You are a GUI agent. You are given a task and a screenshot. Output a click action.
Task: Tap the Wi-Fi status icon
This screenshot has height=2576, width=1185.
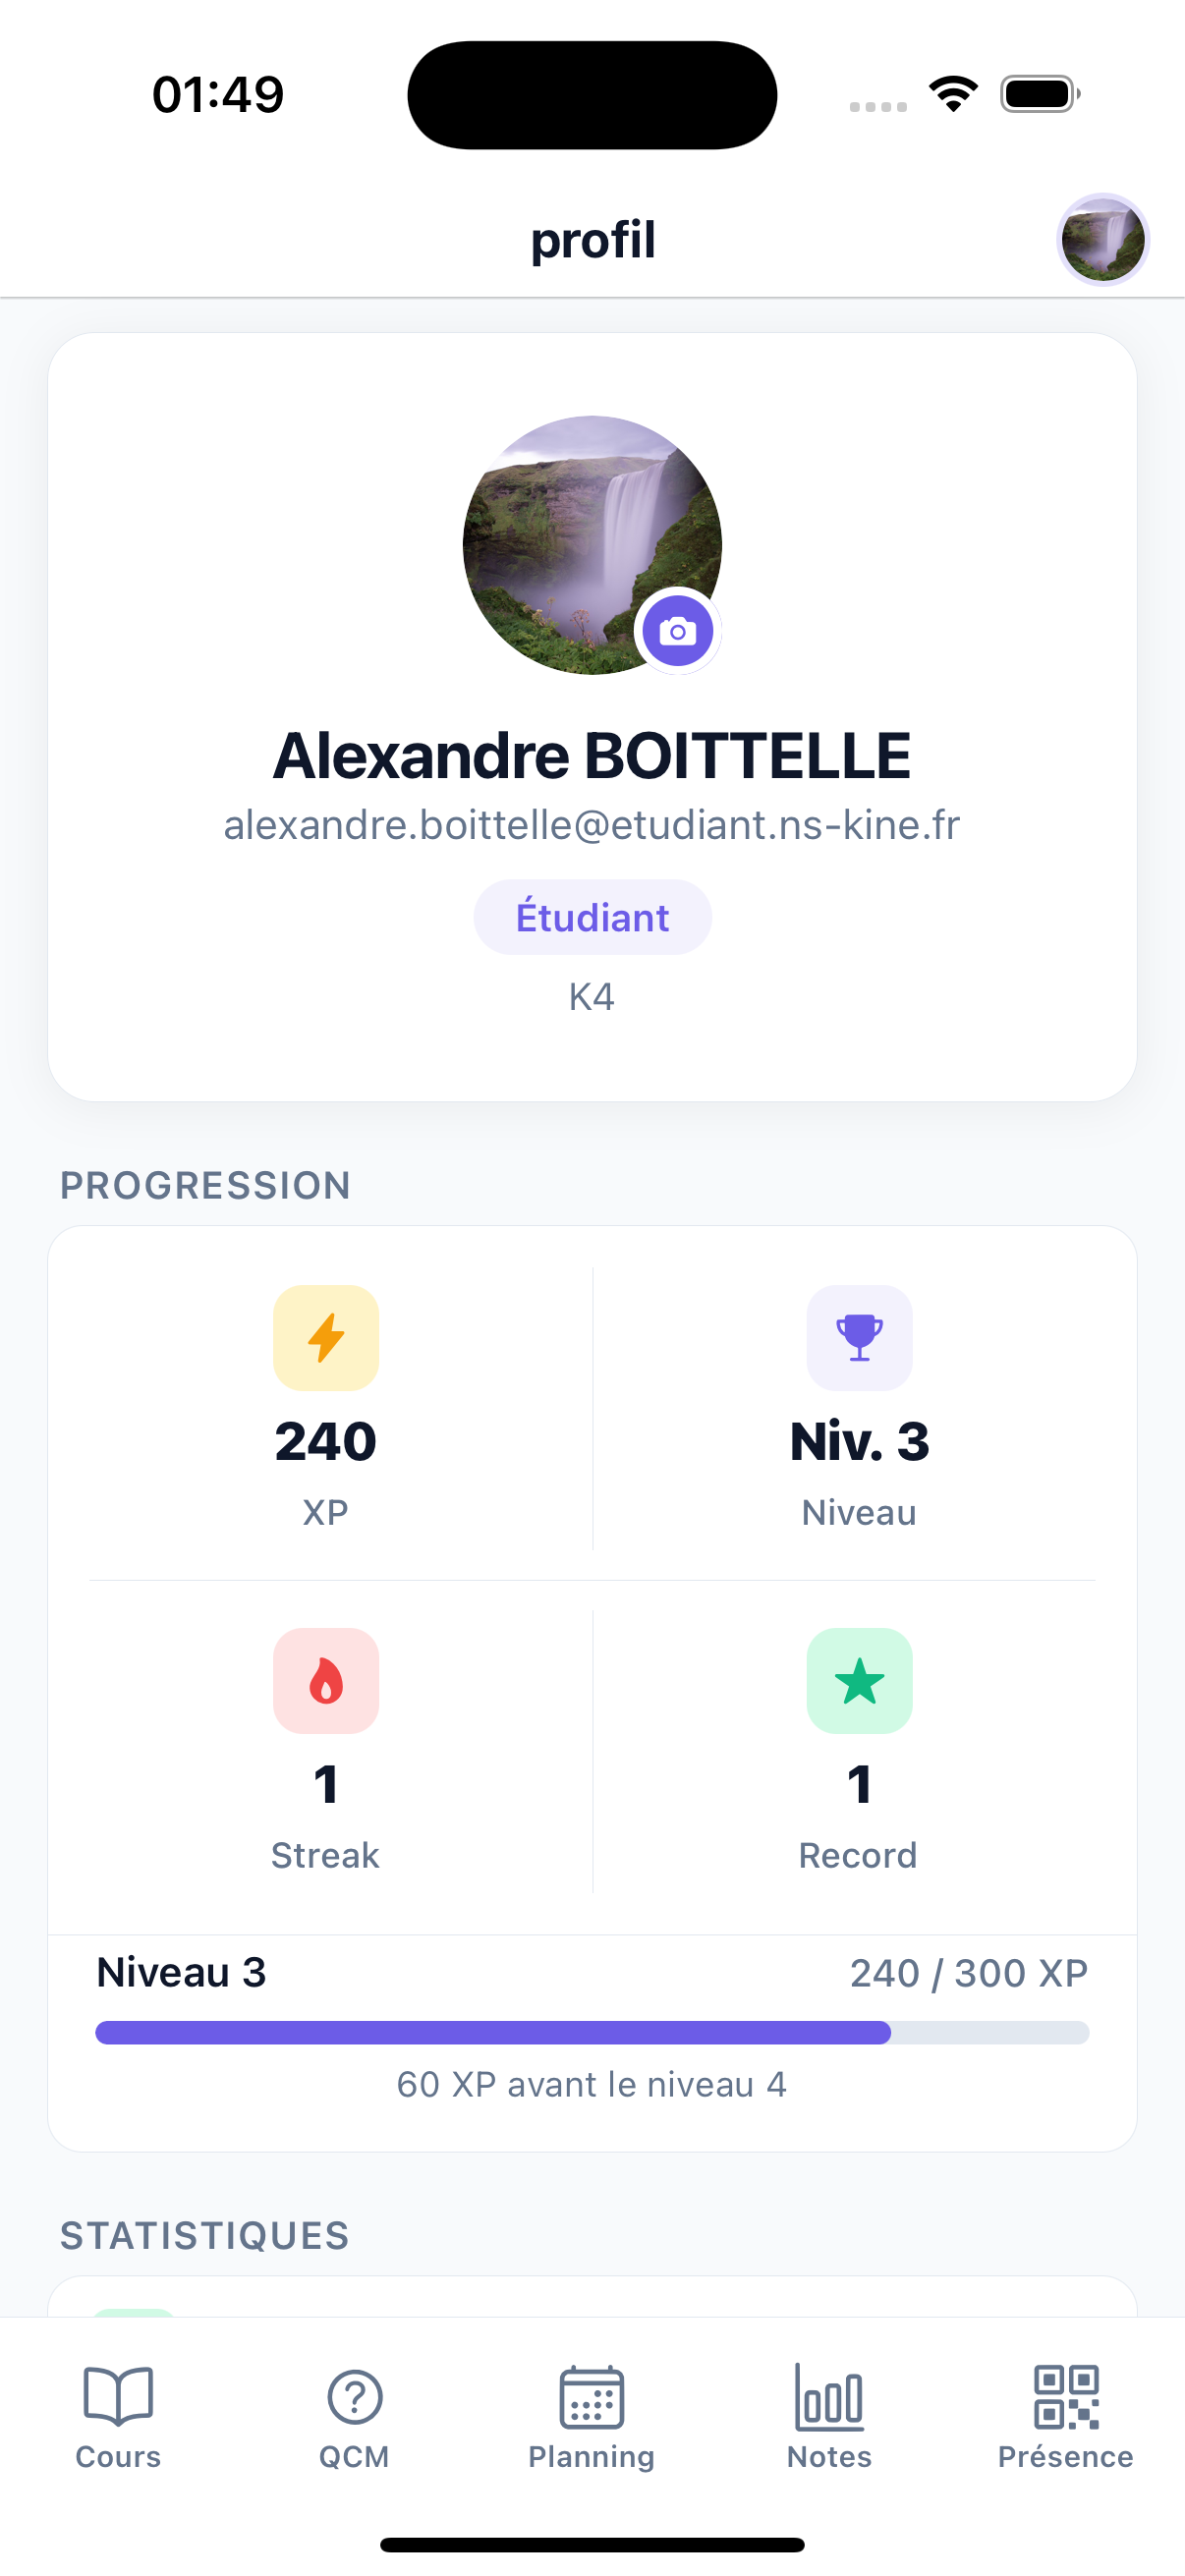[x=953, y=94]
